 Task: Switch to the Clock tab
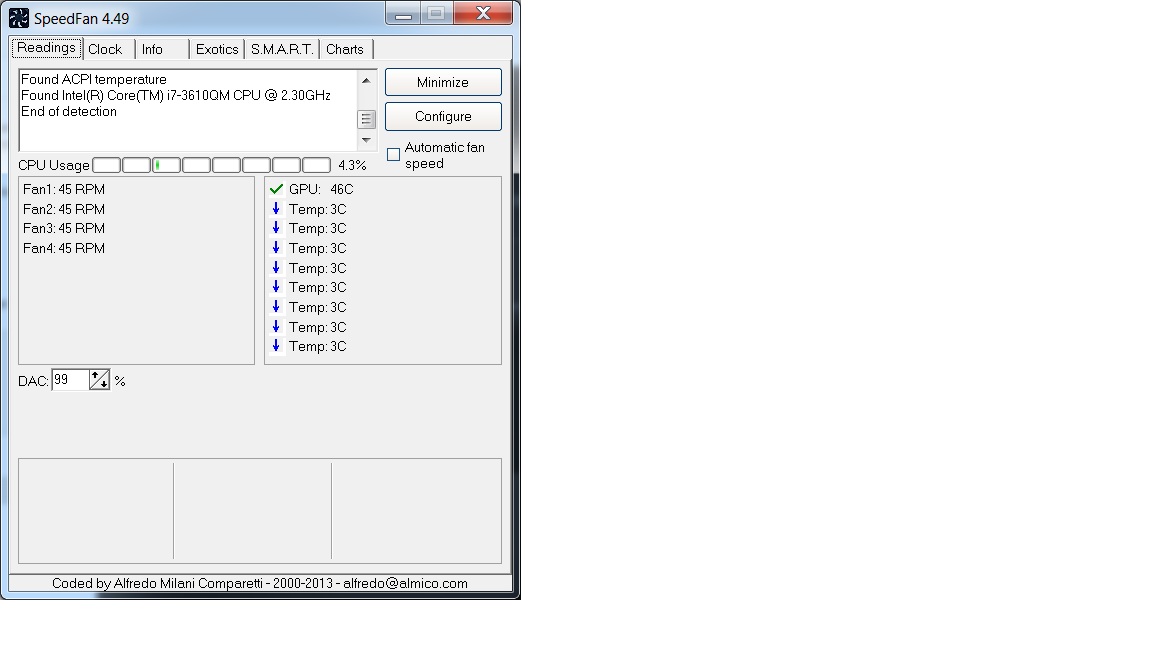coord(105,49)
